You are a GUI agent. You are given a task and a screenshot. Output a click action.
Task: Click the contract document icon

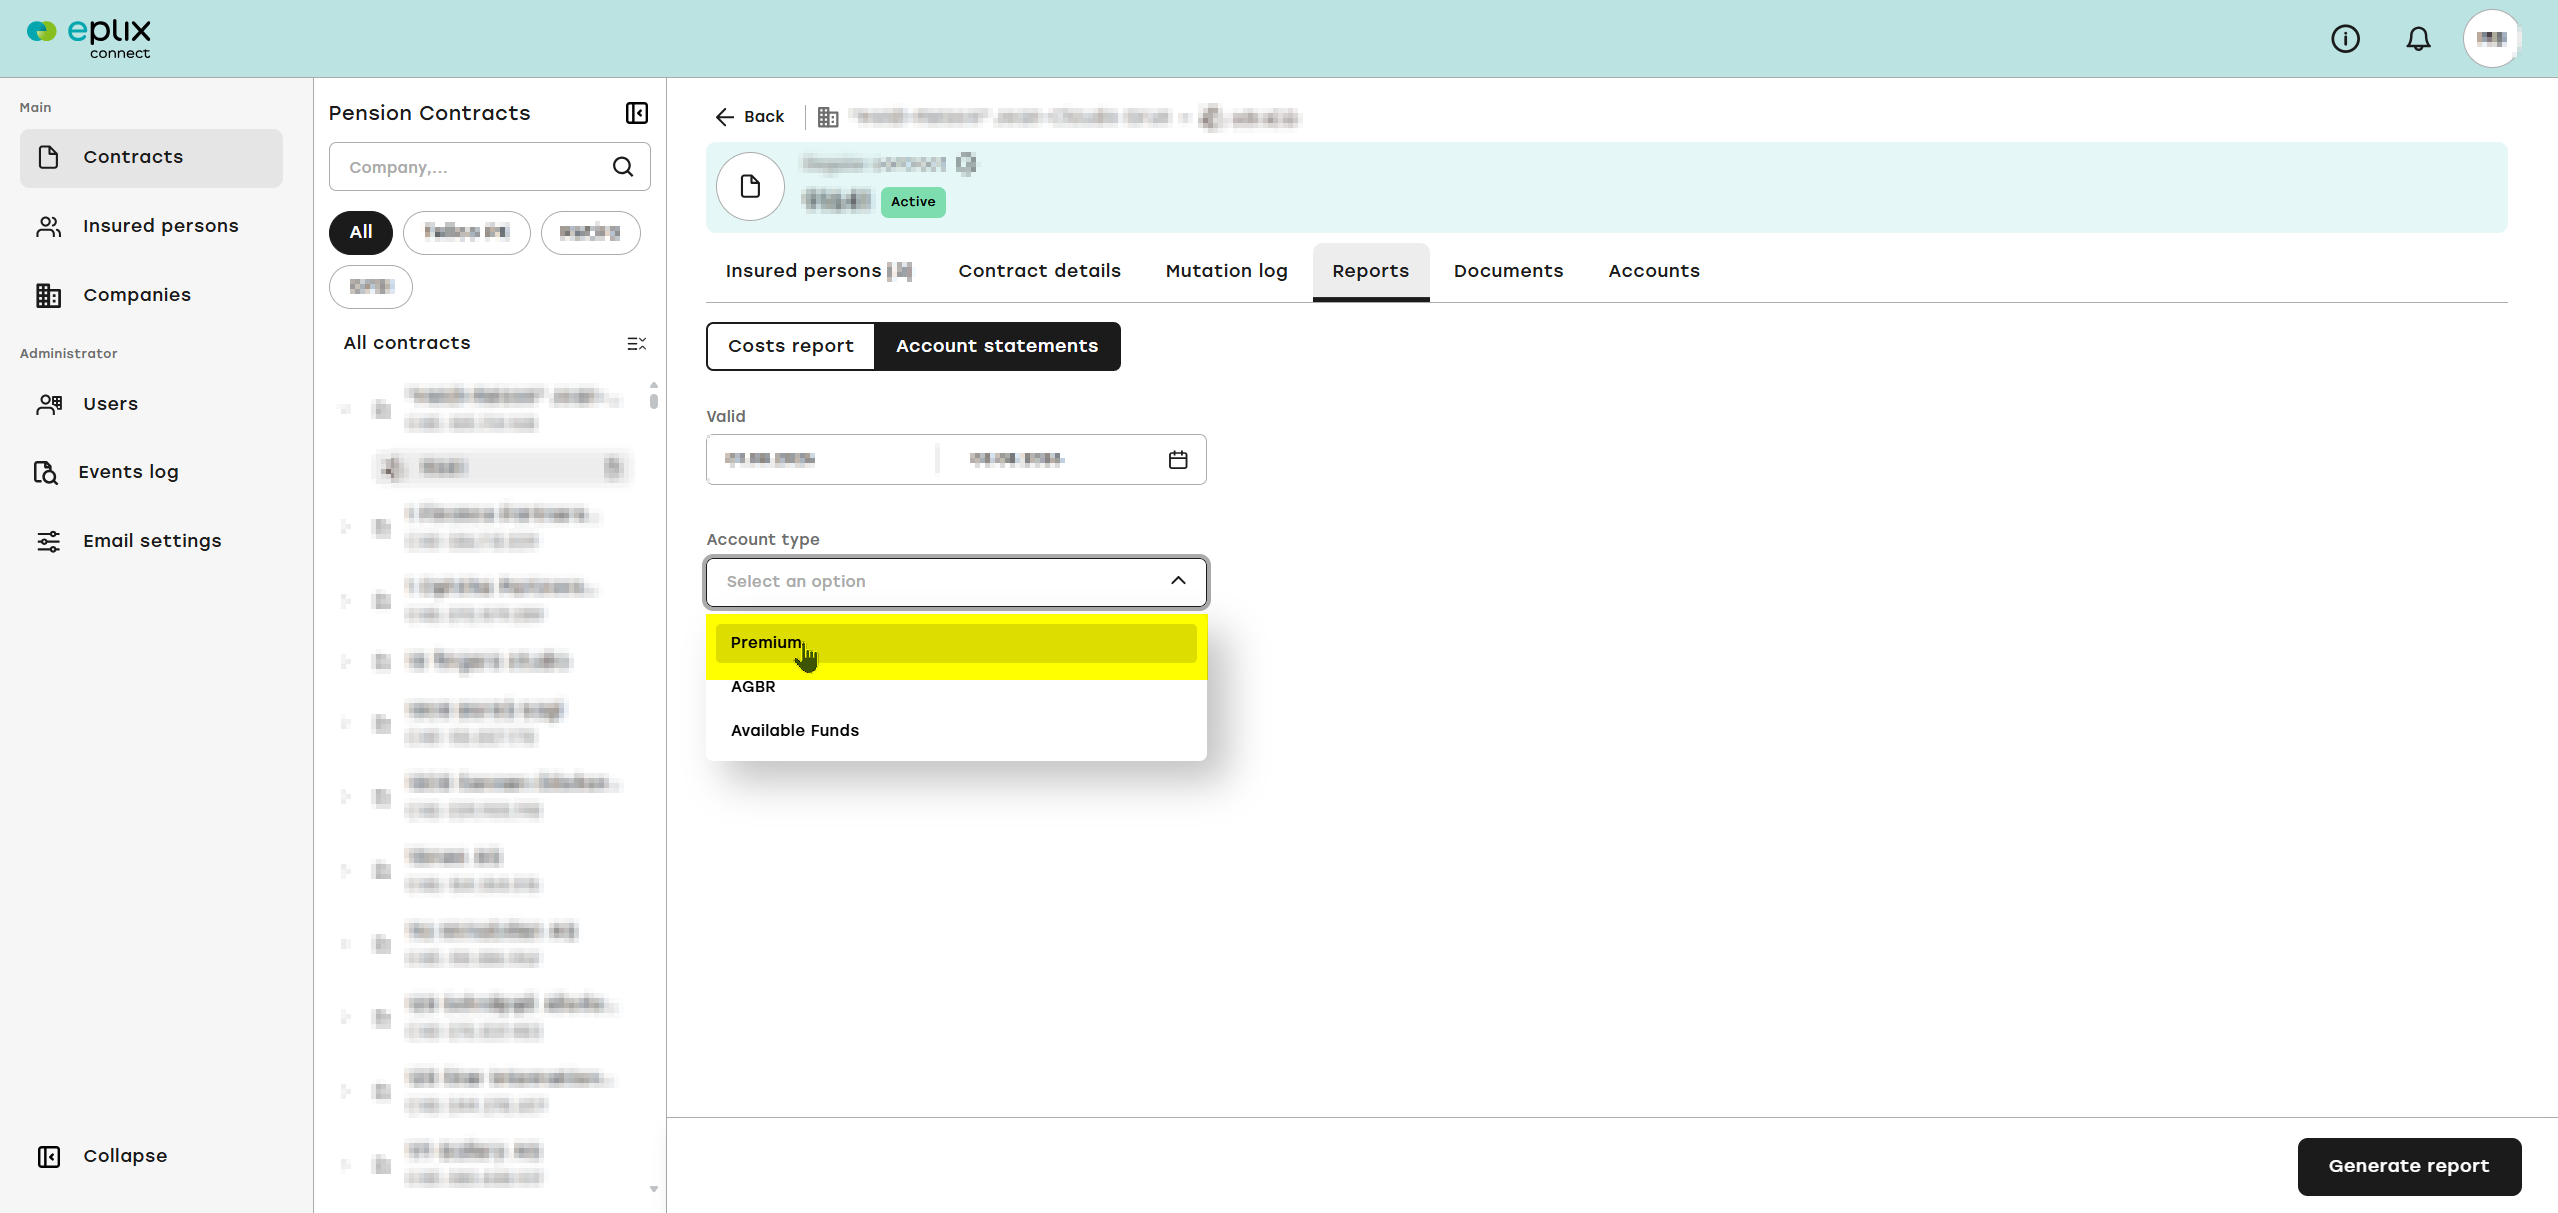[x=750, y=187]
